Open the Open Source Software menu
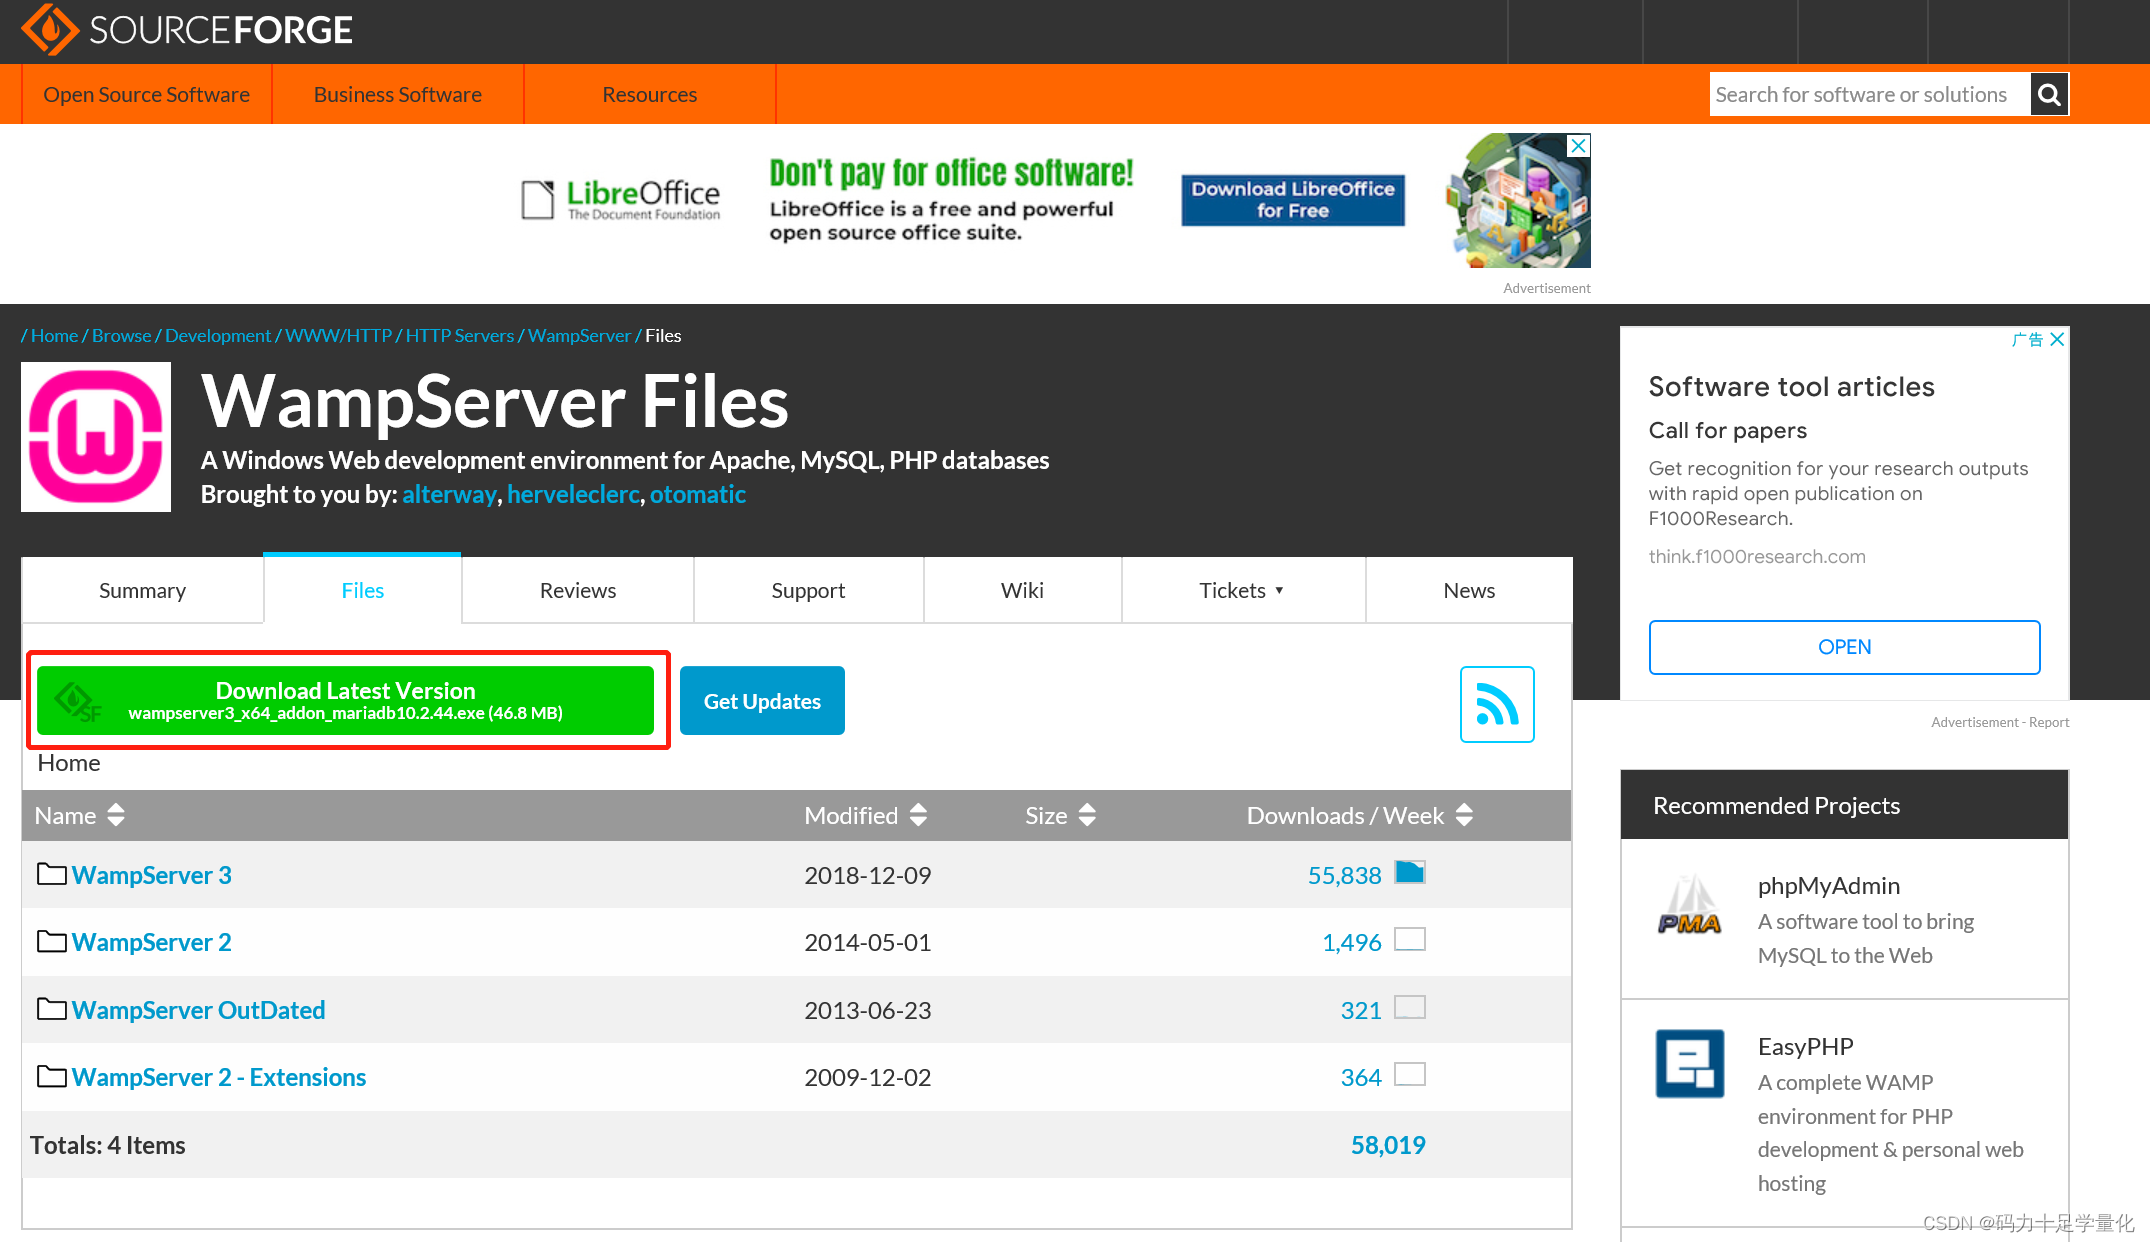 coord(146,94)
